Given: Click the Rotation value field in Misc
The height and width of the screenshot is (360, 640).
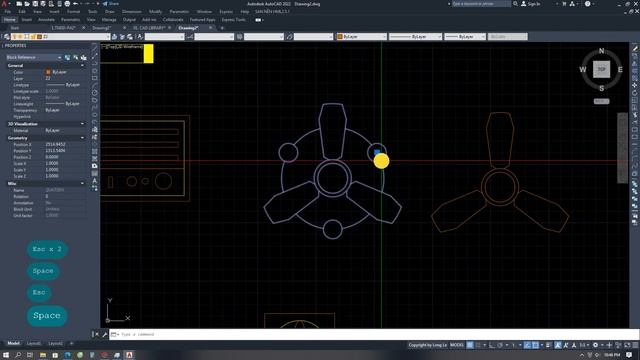Looking at the screenshot, I should coord(65,196).
